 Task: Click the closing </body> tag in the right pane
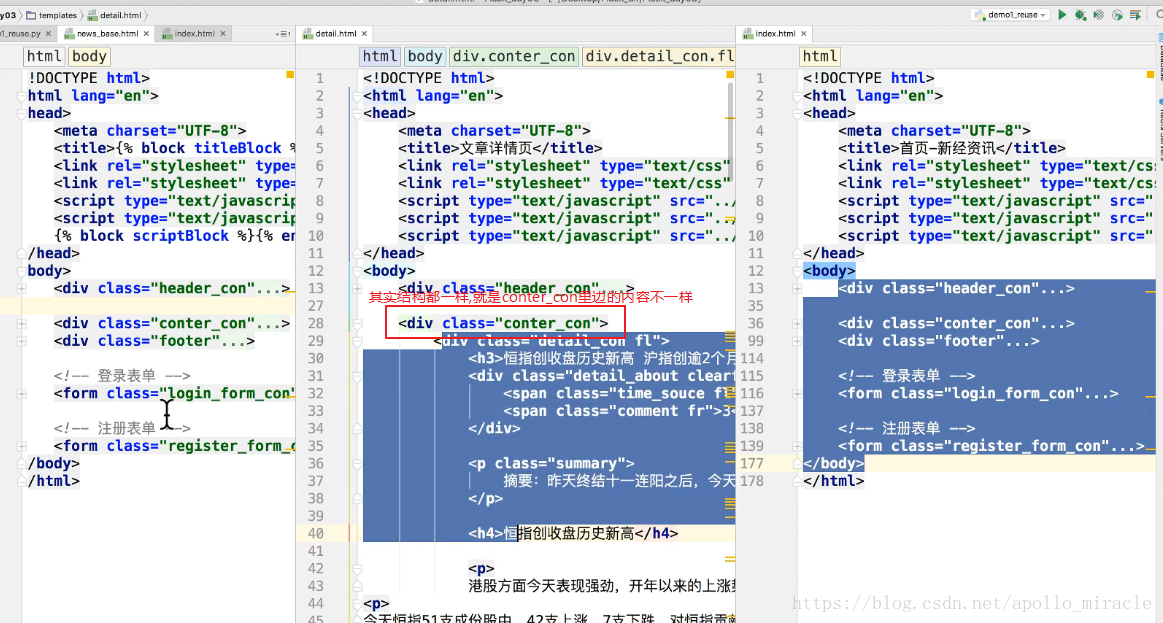834,464
